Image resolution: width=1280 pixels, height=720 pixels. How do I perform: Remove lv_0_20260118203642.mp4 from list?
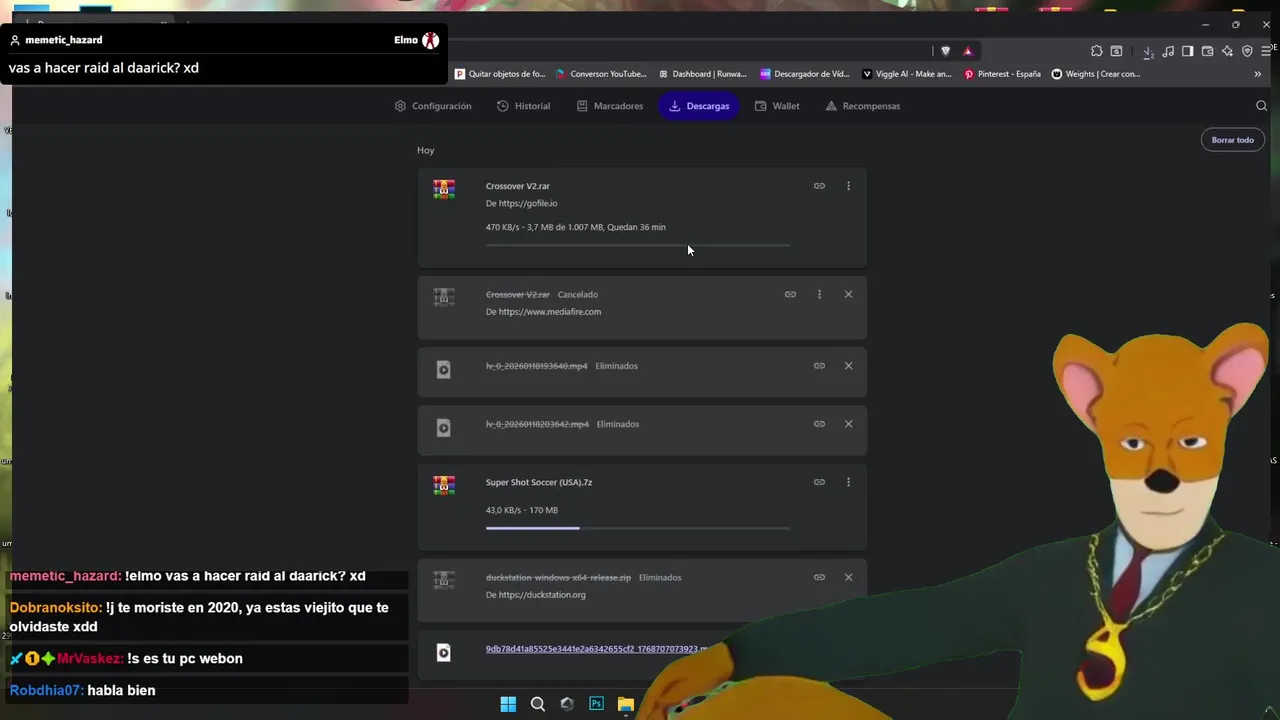(848, 424)
